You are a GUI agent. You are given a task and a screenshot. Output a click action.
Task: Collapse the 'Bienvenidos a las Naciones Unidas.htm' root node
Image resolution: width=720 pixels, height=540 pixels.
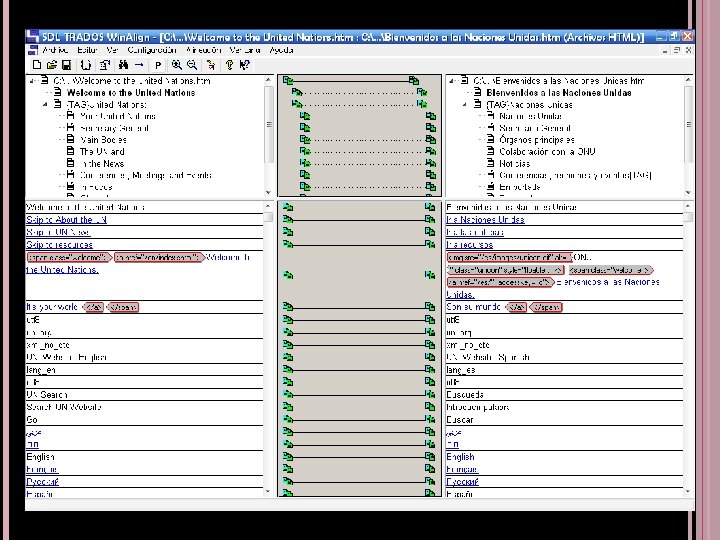click(452, 81)
